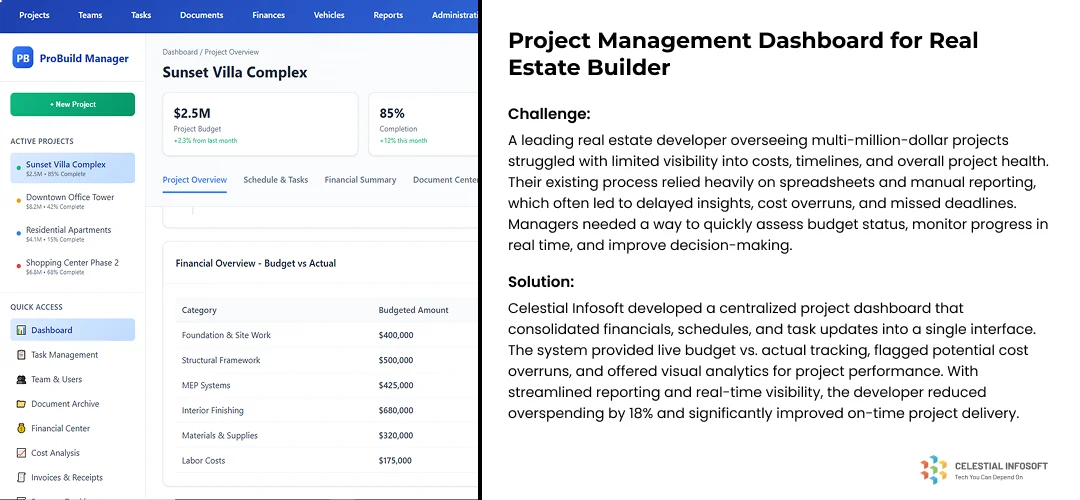Open Cost Analysis in Quick Access
Viewport: 1080px width, 500px height.
click(x=72, y=453)
